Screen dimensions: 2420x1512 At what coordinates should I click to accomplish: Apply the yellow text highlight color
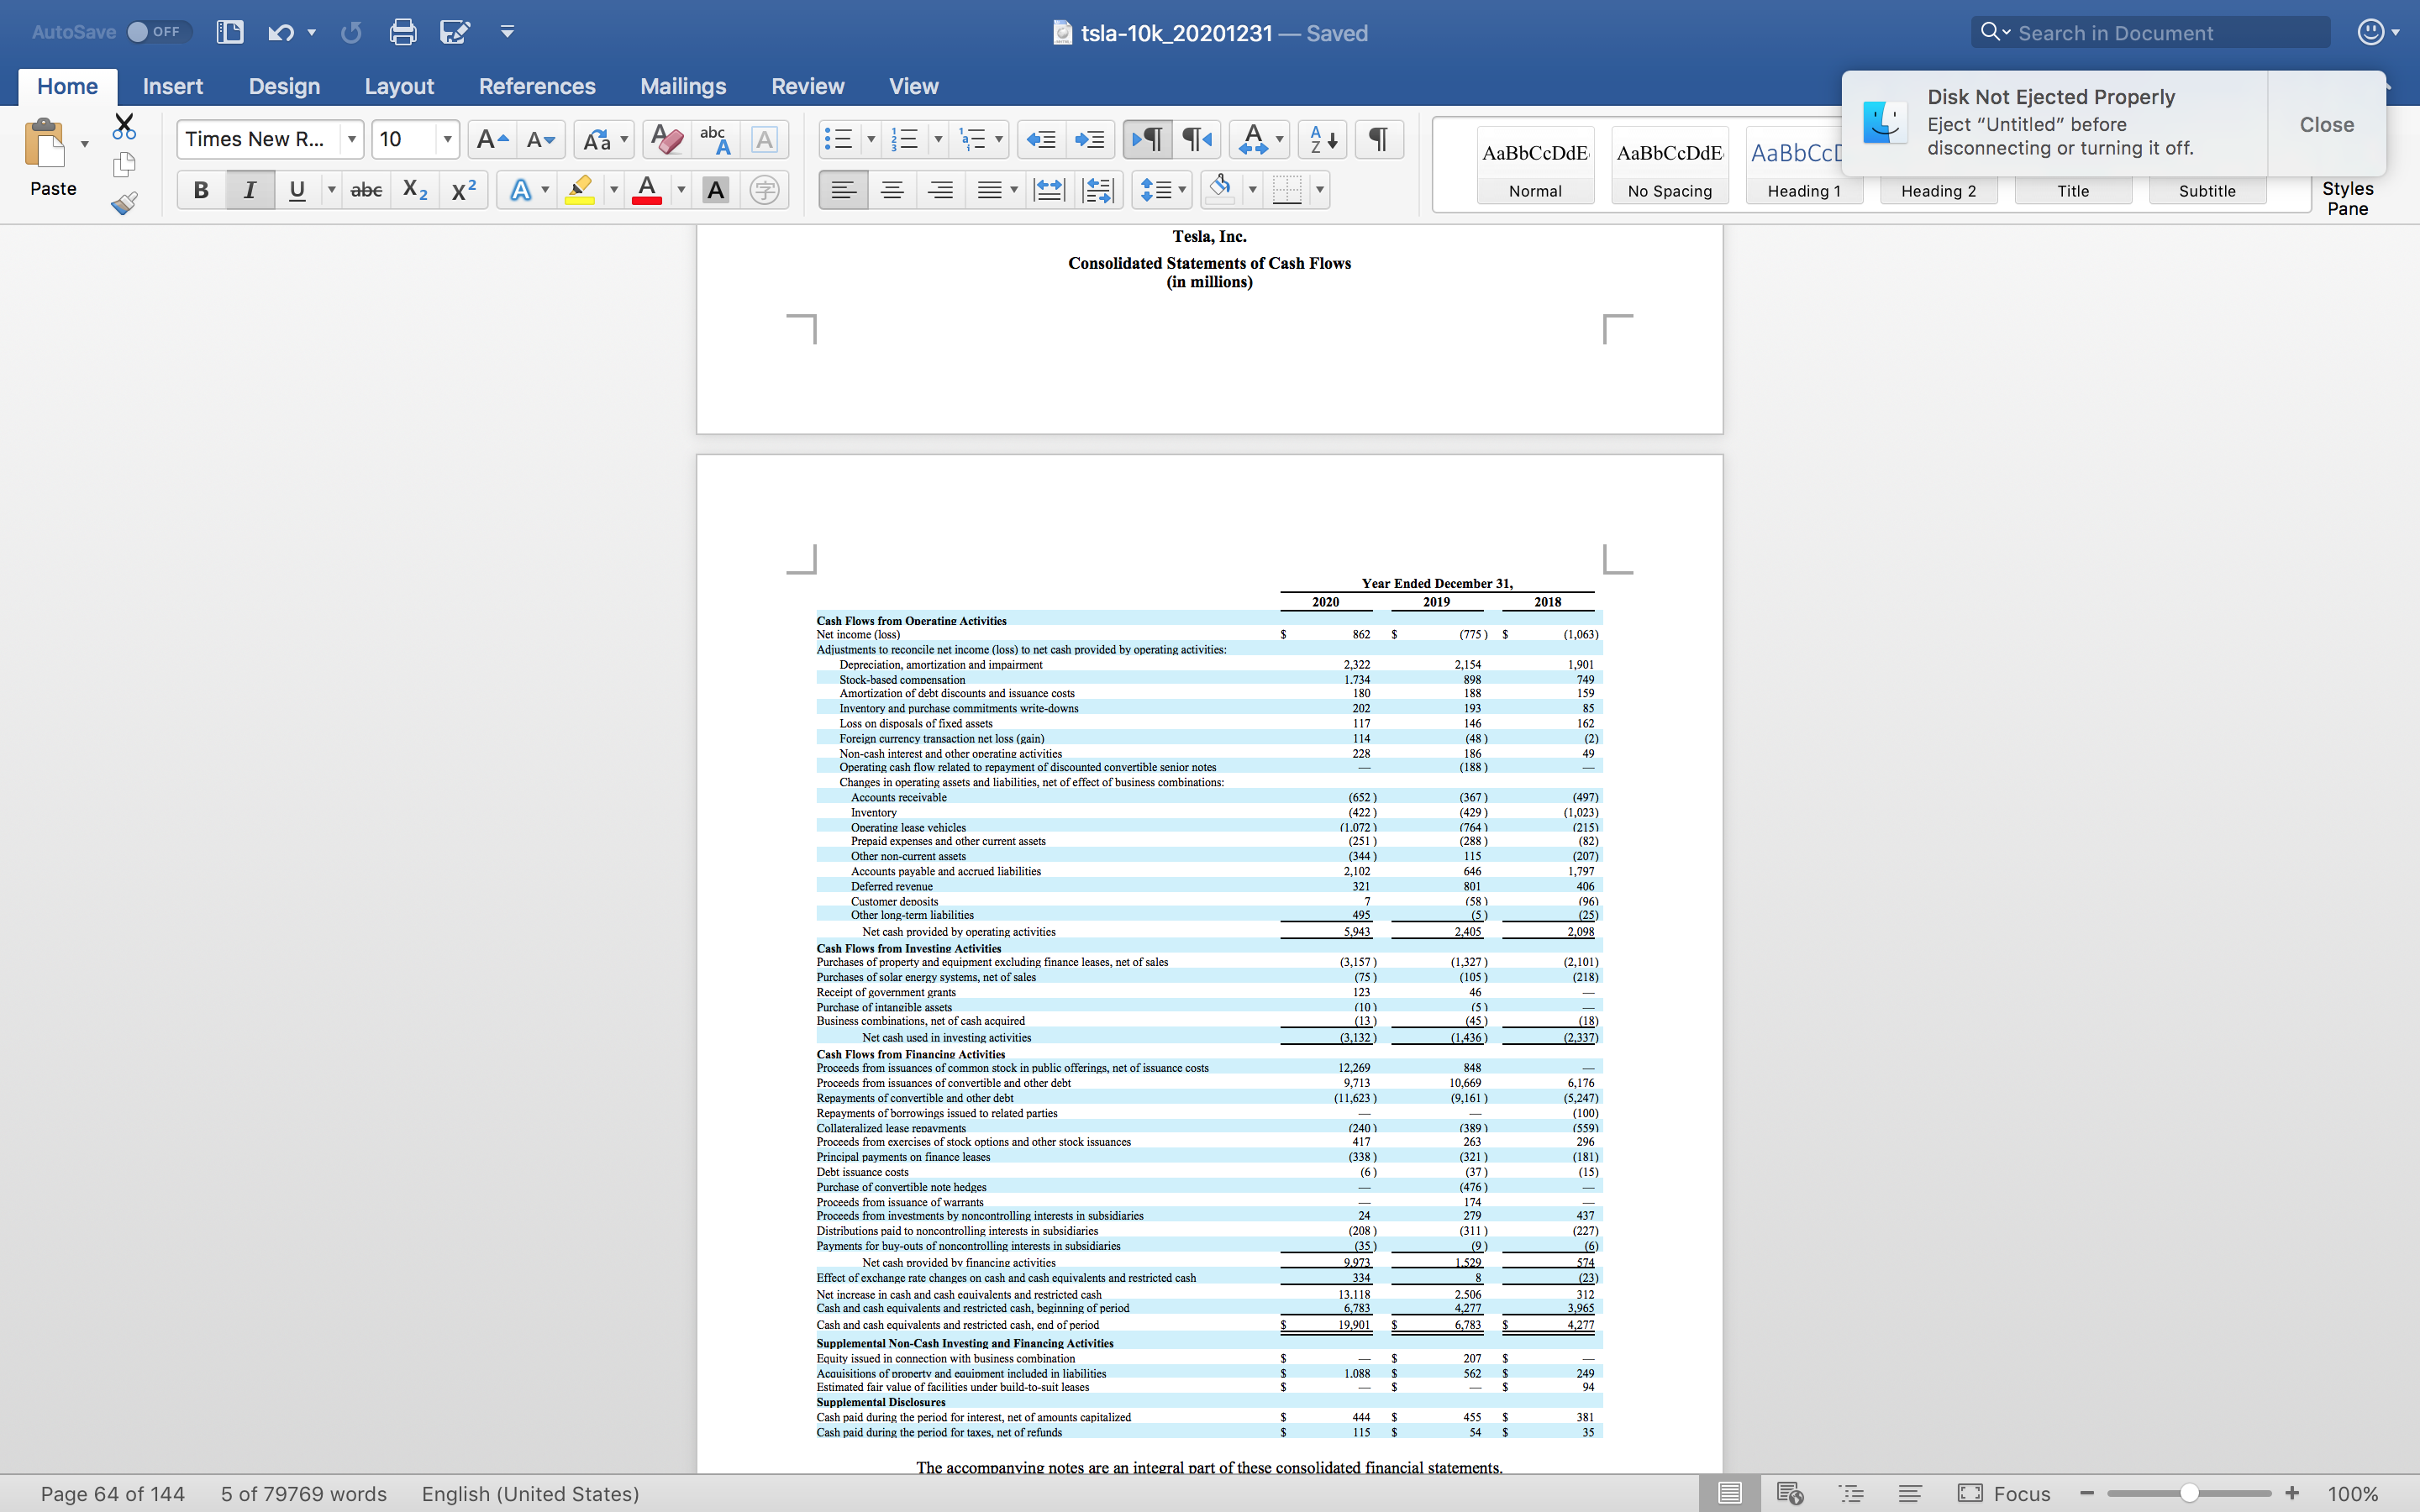coord(580,189)
